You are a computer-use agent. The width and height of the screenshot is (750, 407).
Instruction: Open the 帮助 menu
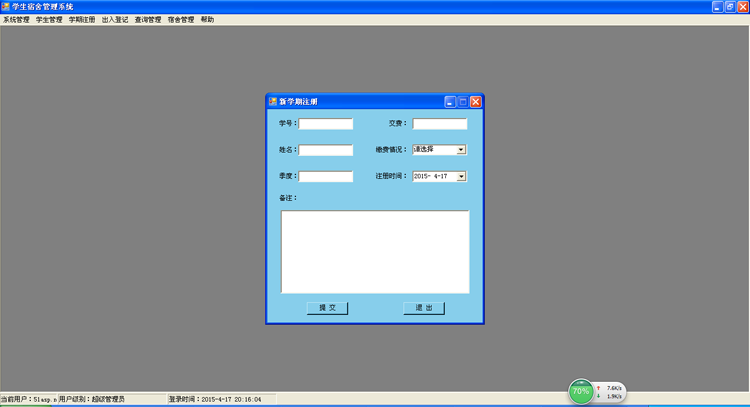point(207,20)
